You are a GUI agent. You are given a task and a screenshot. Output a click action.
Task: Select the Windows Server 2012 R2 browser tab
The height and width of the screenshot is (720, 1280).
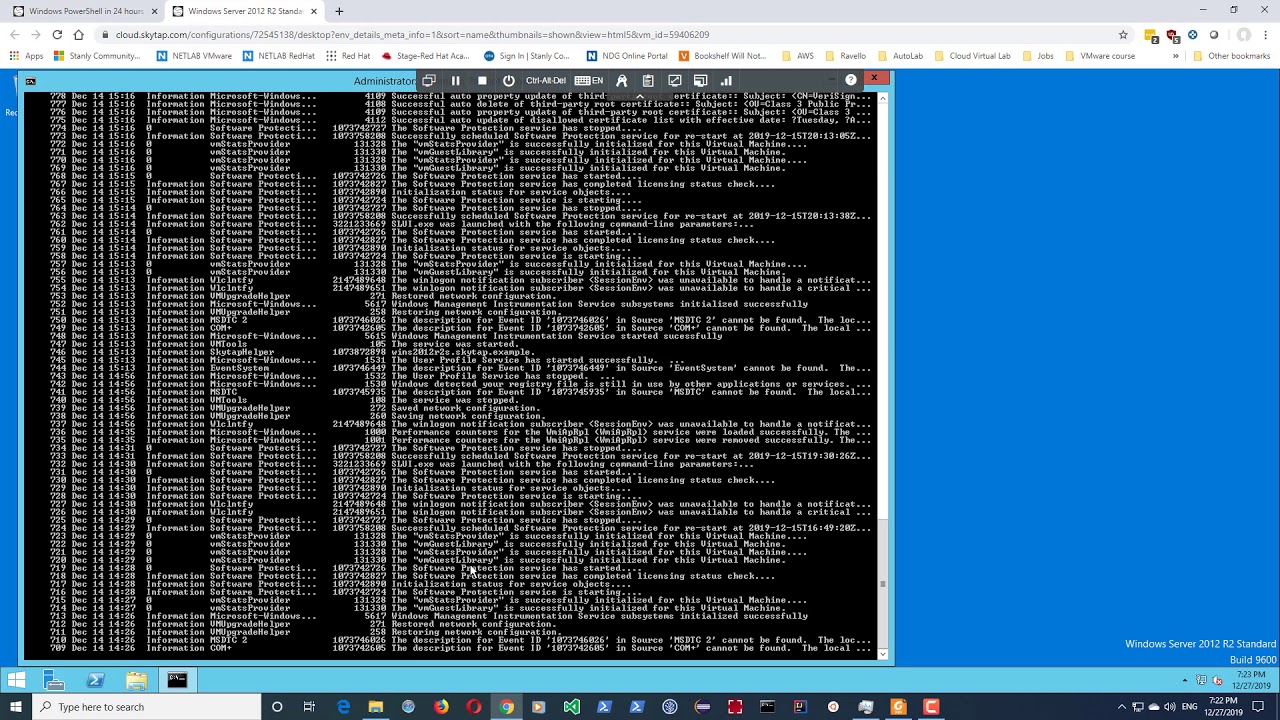(244, 11)
